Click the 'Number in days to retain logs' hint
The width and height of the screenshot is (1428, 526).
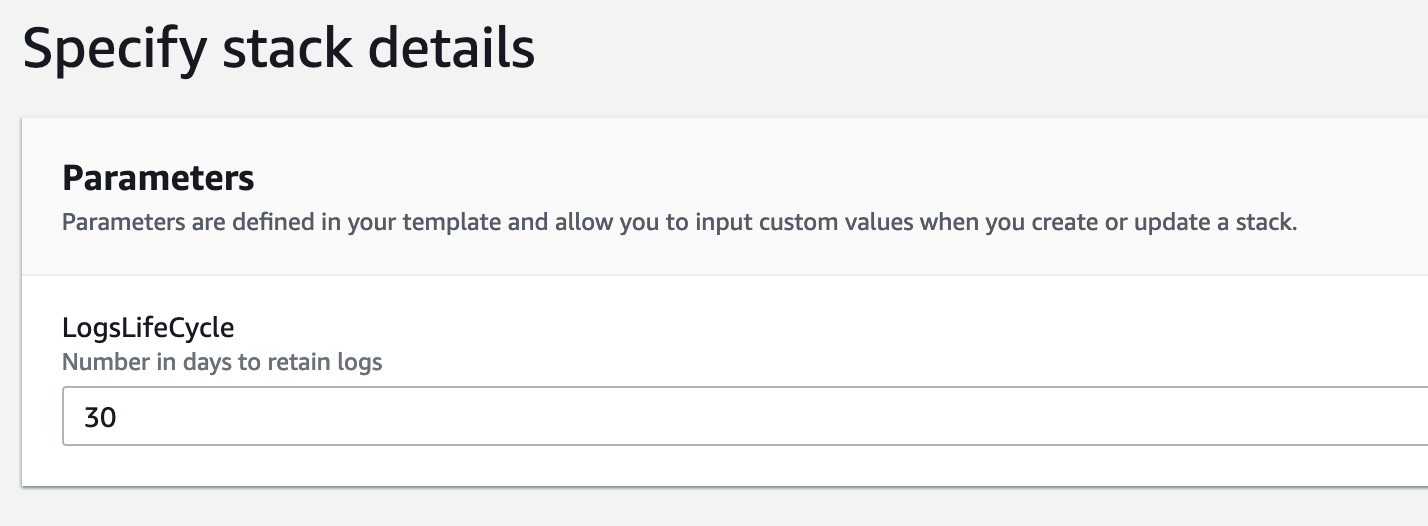[x=222, y=362]
